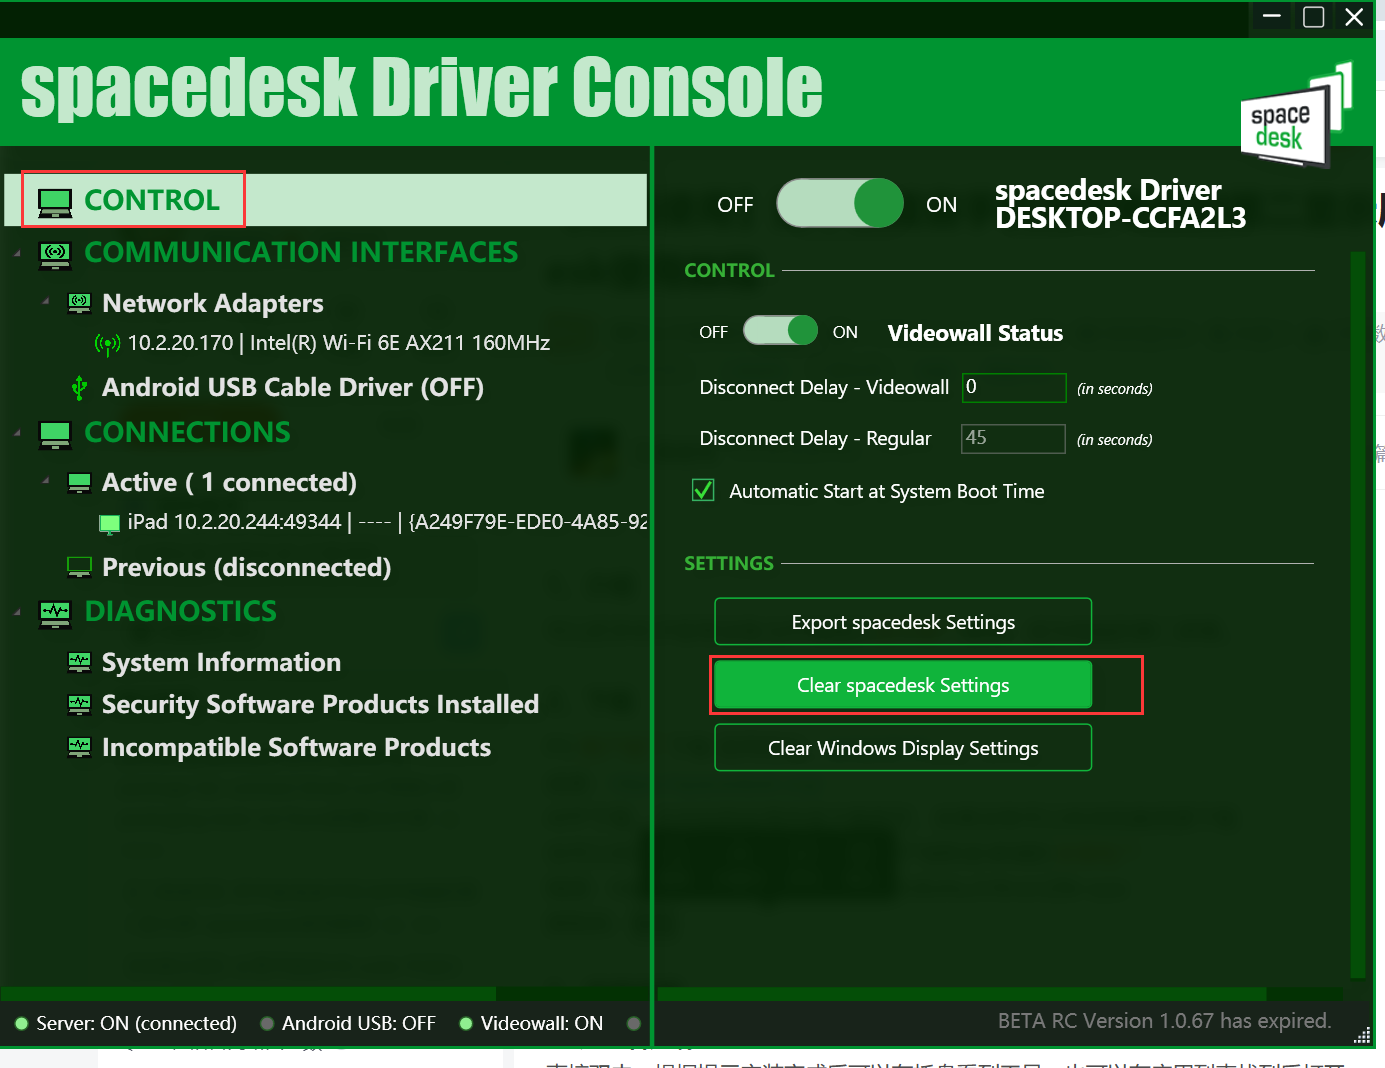Click the 'Android USB: OFF' status text
This screenshot has height=1068, width=1385.
click(359, 1023)
